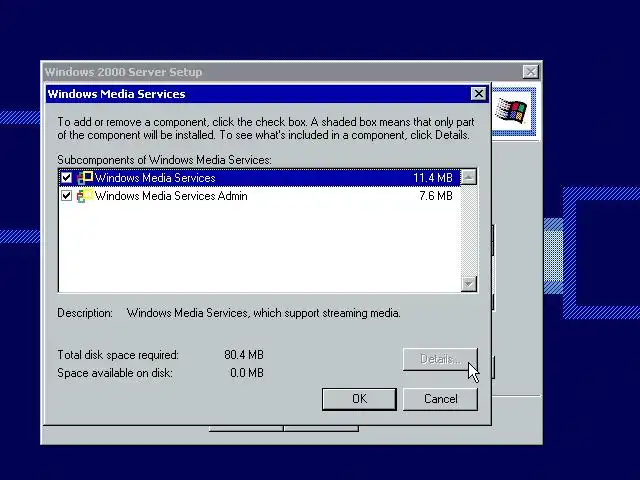Close the Windows Media Services dialog
This screenshot has height=480, width=640.
pyautogui.click(x=478, y=94)
